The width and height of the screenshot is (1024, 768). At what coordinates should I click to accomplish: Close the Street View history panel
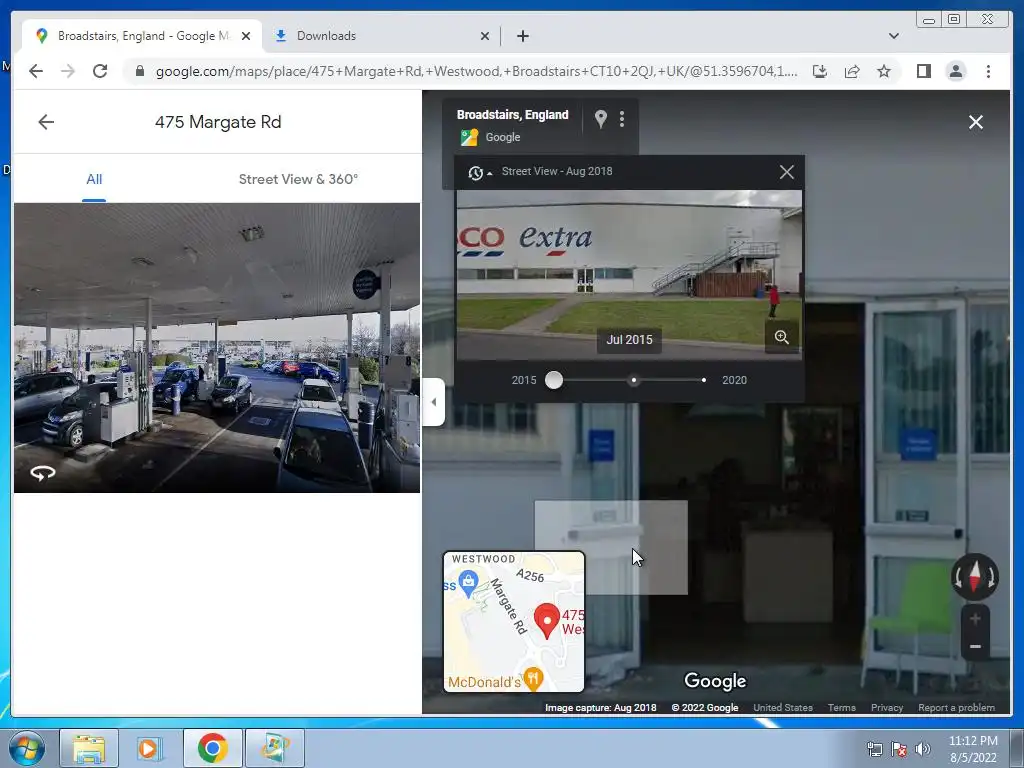(x=786, y=172)
